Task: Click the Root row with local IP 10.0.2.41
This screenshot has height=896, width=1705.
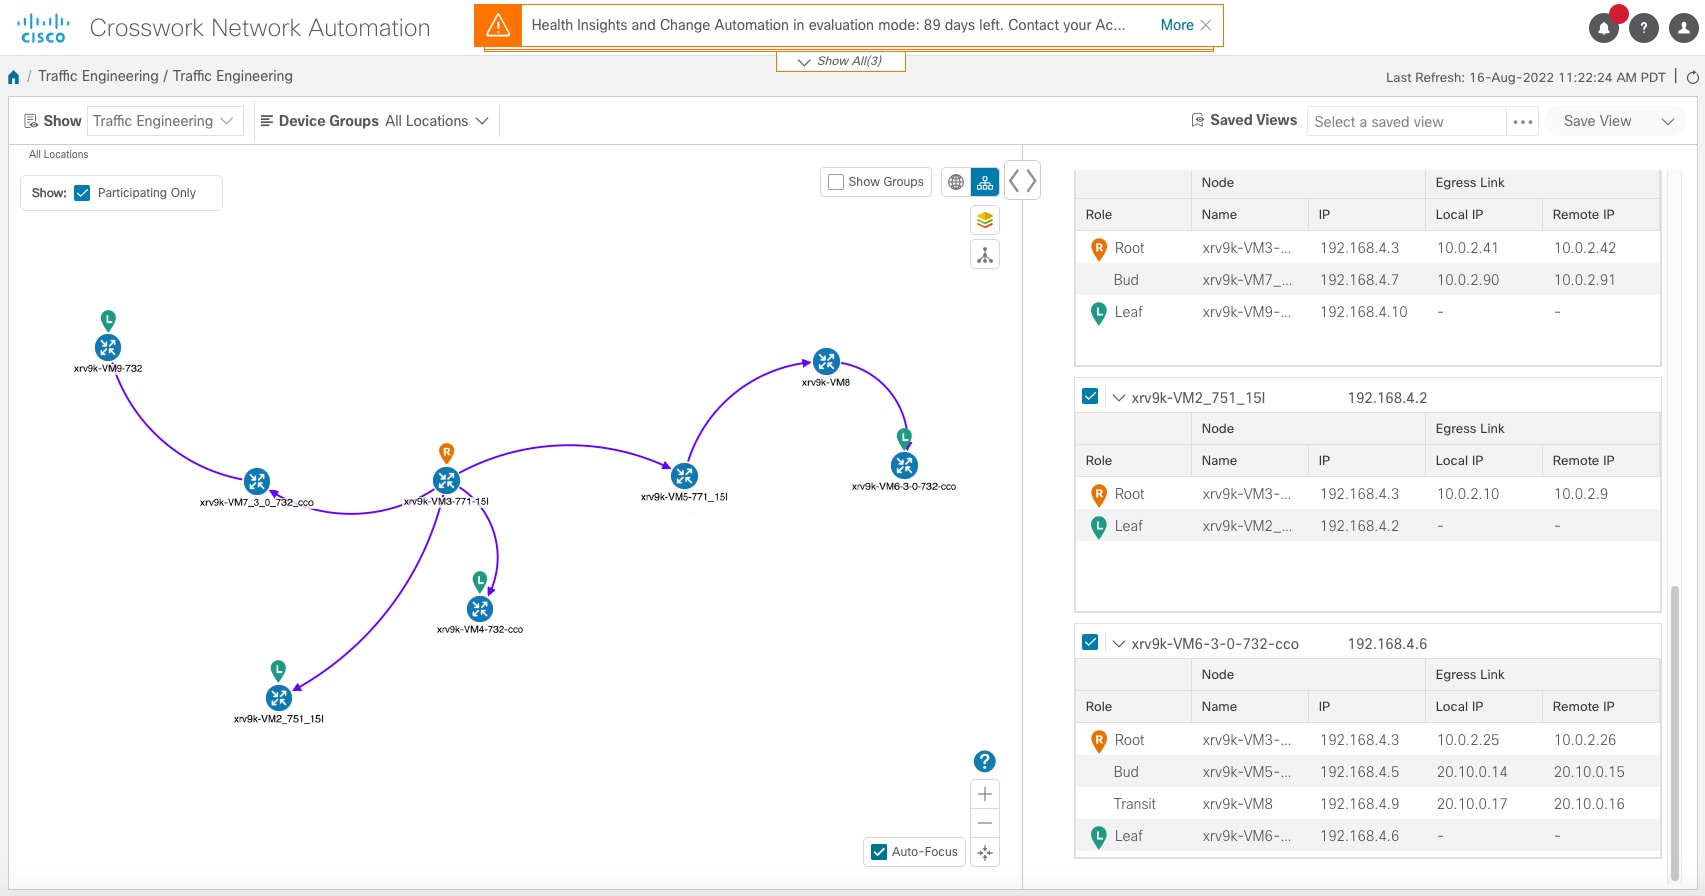Action: click(x=1367, y=248)
